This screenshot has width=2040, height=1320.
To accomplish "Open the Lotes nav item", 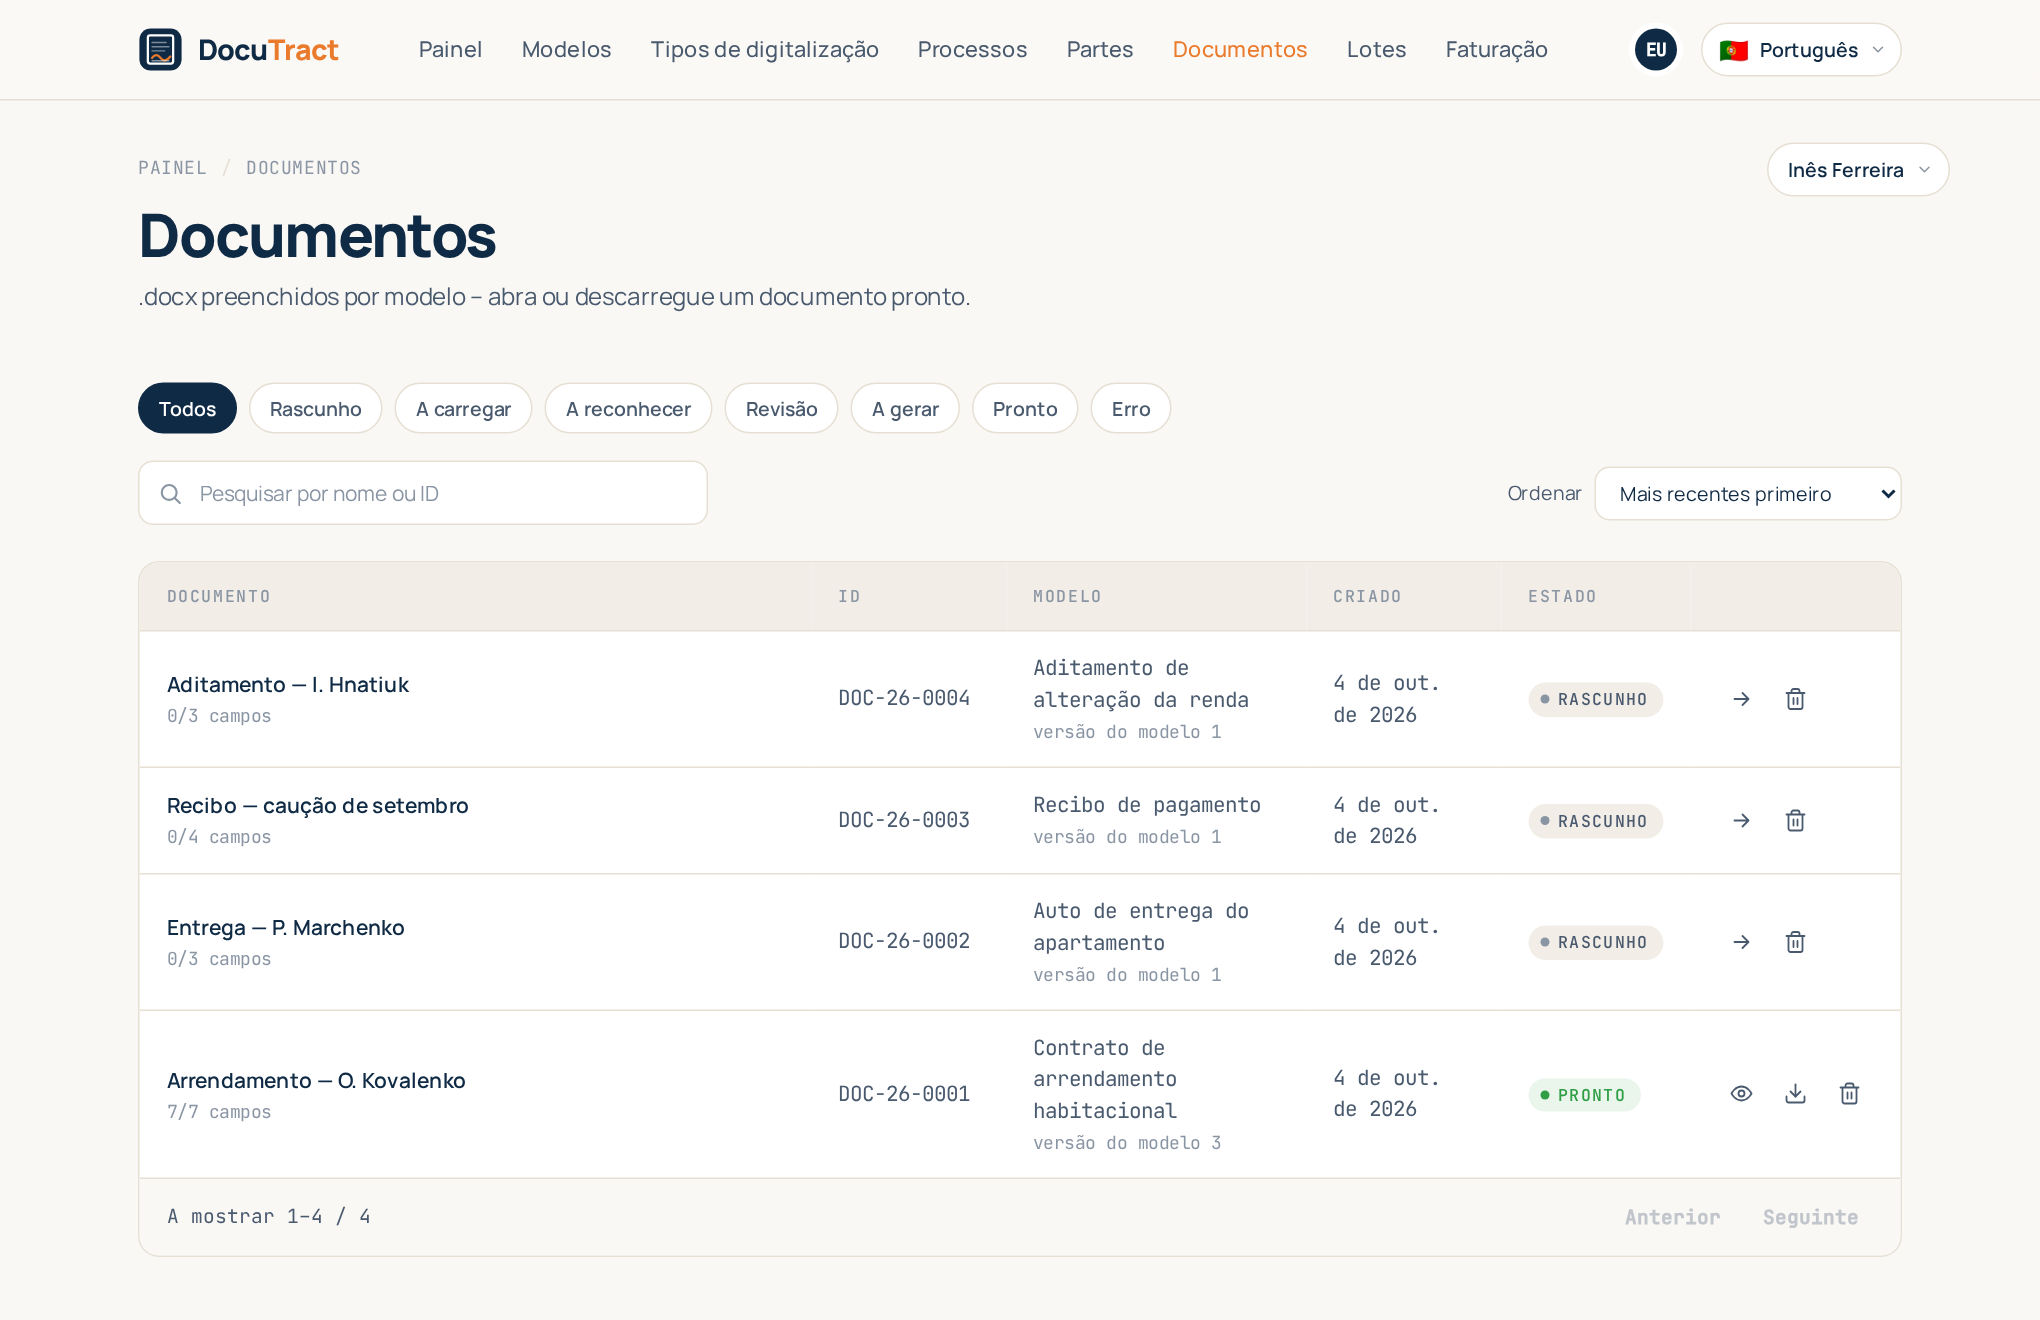I will (x=1376, y=49).
